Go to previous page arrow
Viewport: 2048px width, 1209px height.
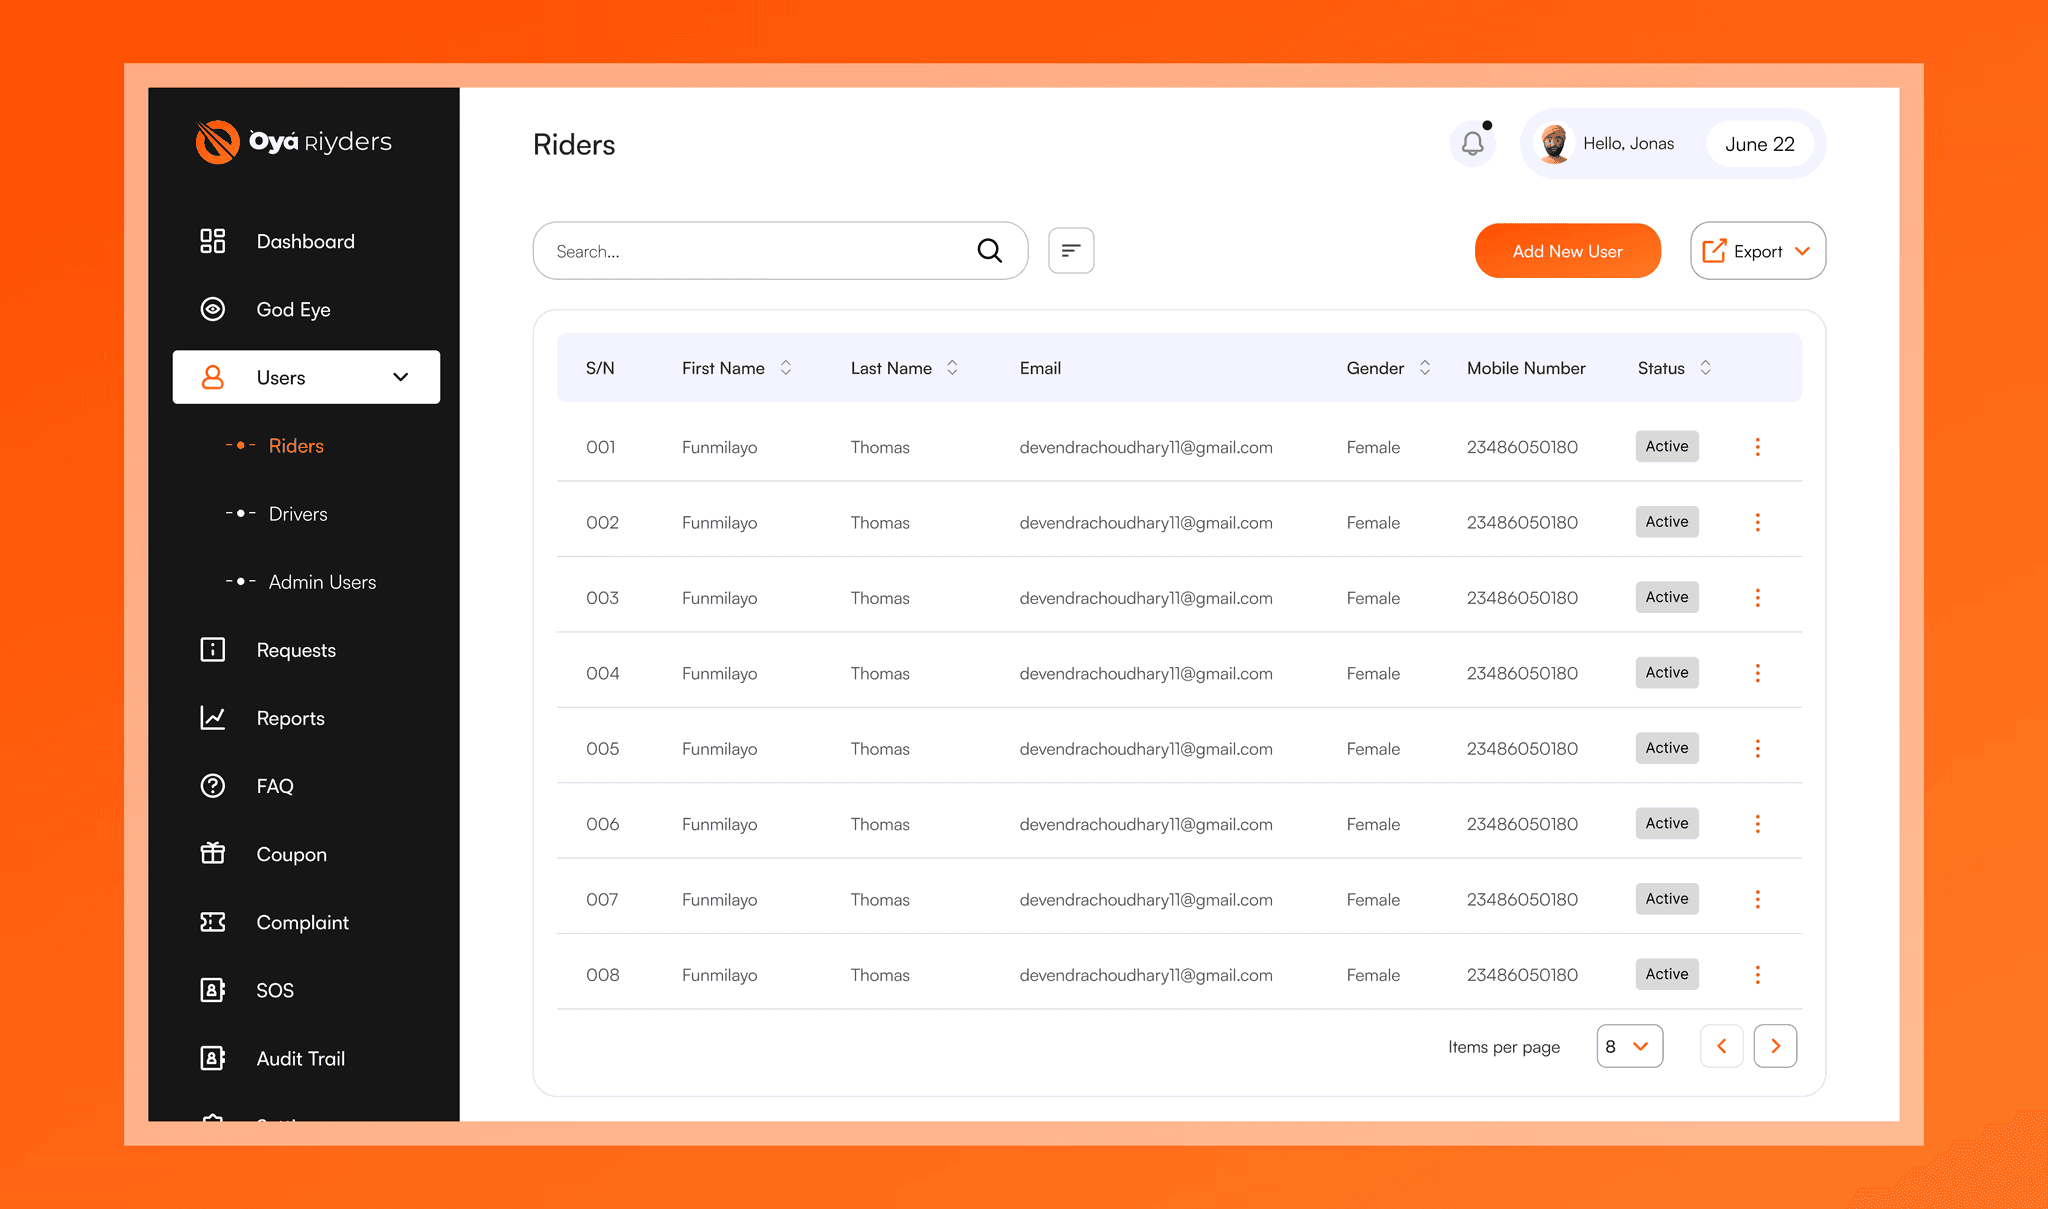[x=1721, y=1046]
